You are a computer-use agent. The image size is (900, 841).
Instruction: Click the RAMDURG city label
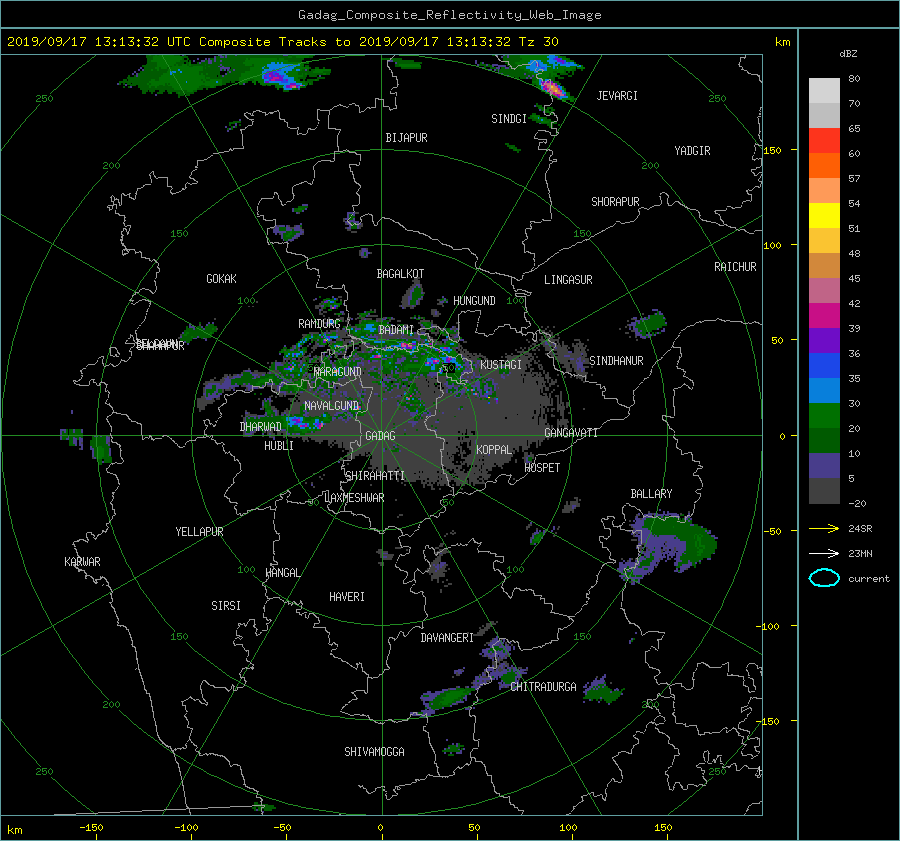click(319, 324)
